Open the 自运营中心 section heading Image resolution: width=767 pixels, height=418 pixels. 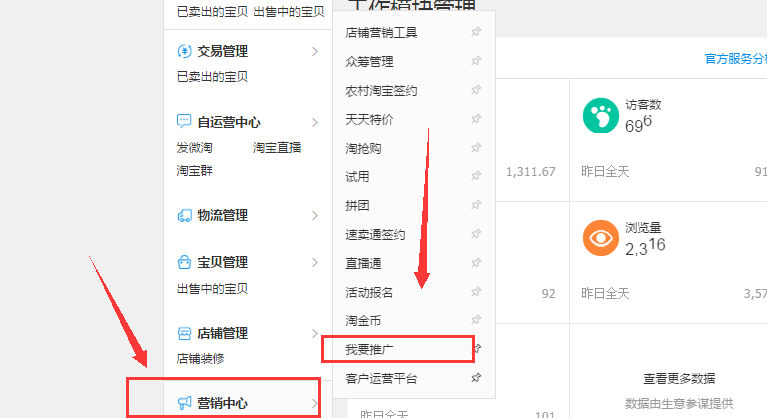pyautogui.click(x=229, y=122)
